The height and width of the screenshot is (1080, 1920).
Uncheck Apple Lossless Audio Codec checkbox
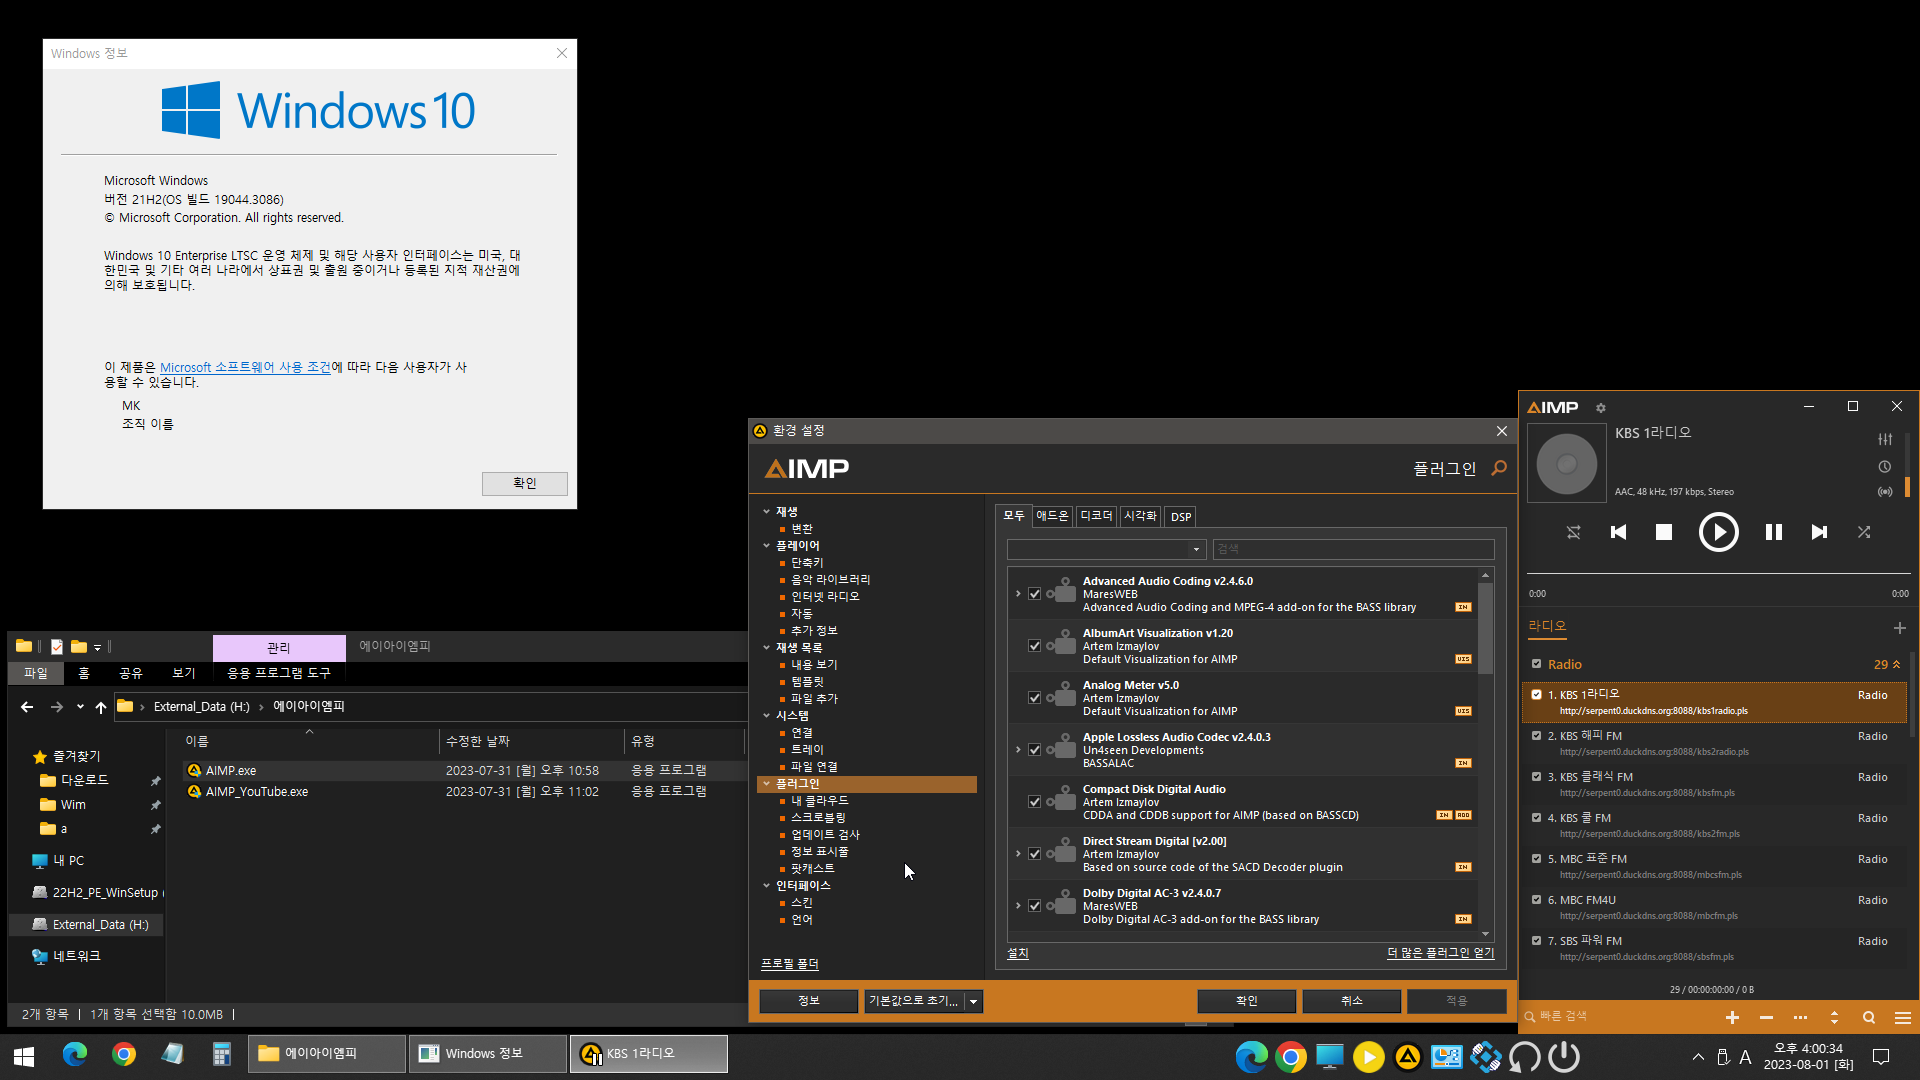(1035, 750)
